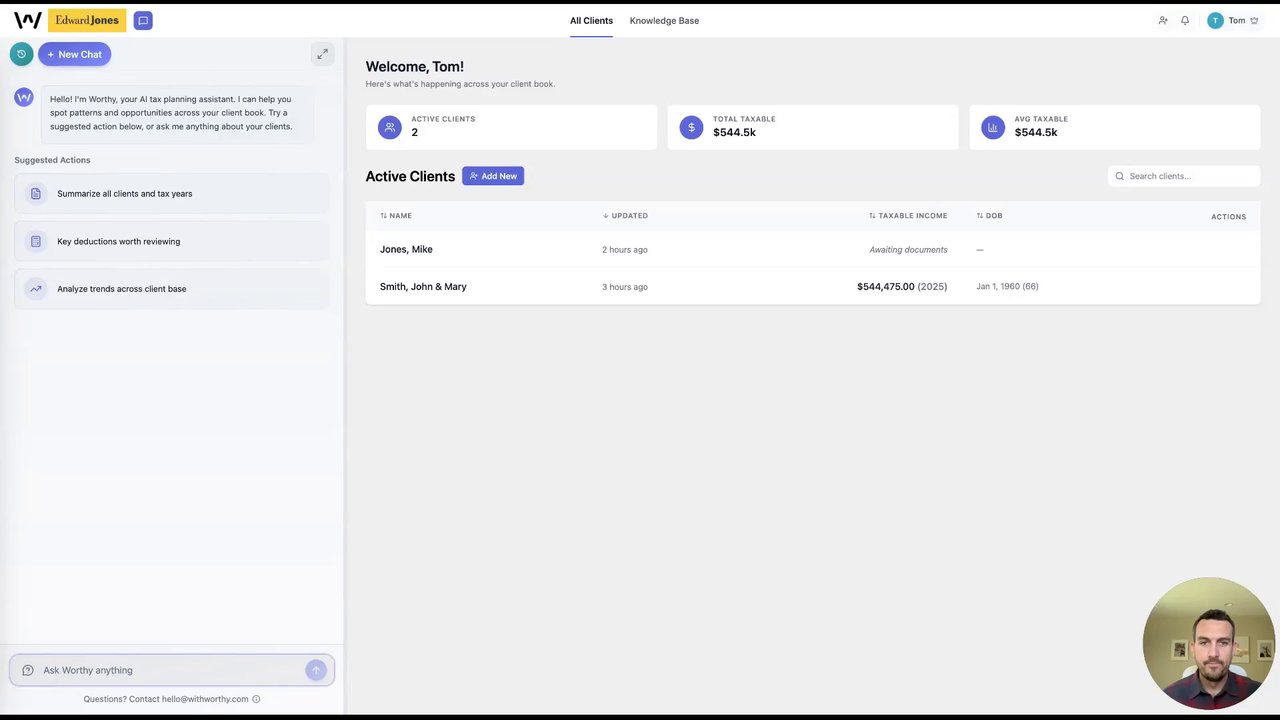The height and width of the screenshot is (720, 1280).
Task: Click the Avg Taxable card
Action: tap(1114, 127)
